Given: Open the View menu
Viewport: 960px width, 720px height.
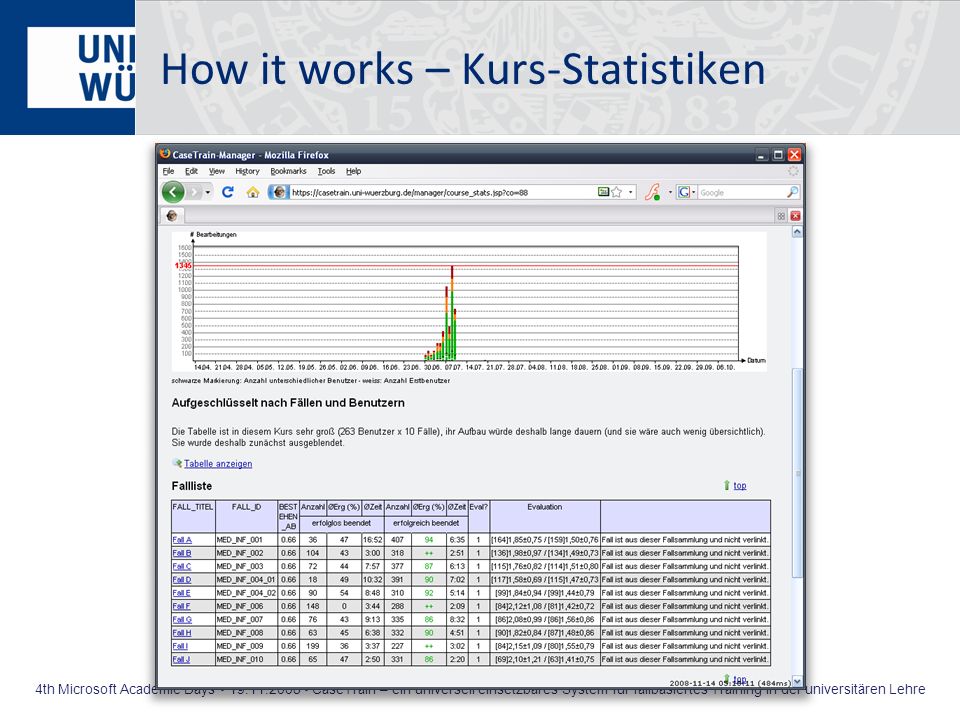Looking at the screenshot, I should [x=217, y=171].
